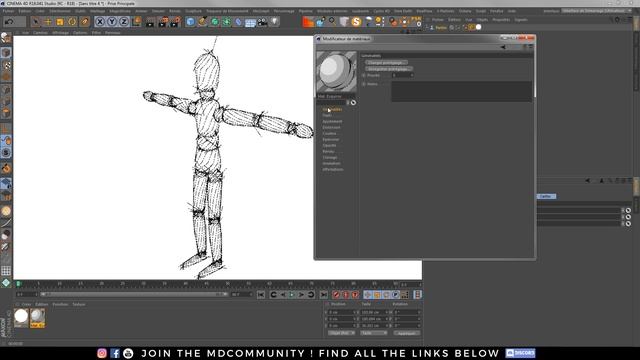Open the blue deformer objects icon
Image resolution: width=640 pixels, height=360 pixels.
(238, 22)
